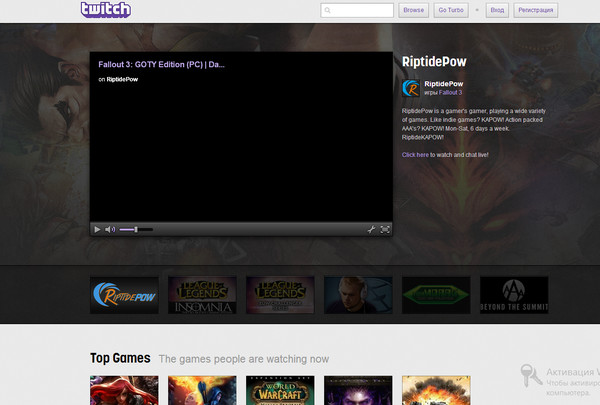Viewport: 600px width, 405px height.
Task: Open the Browse page
Action: (414, 10)
